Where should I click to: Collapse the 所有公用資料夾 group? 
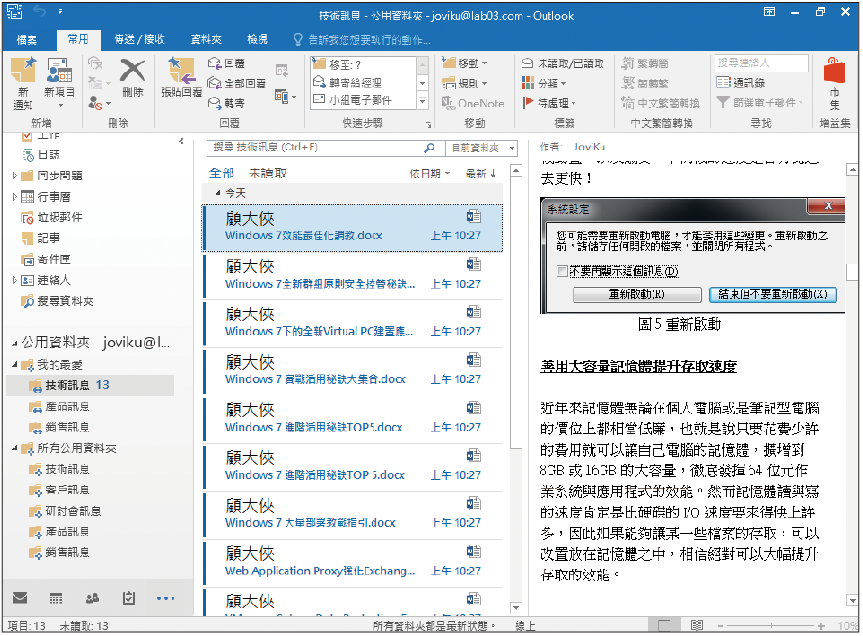[x=15, y=448]
